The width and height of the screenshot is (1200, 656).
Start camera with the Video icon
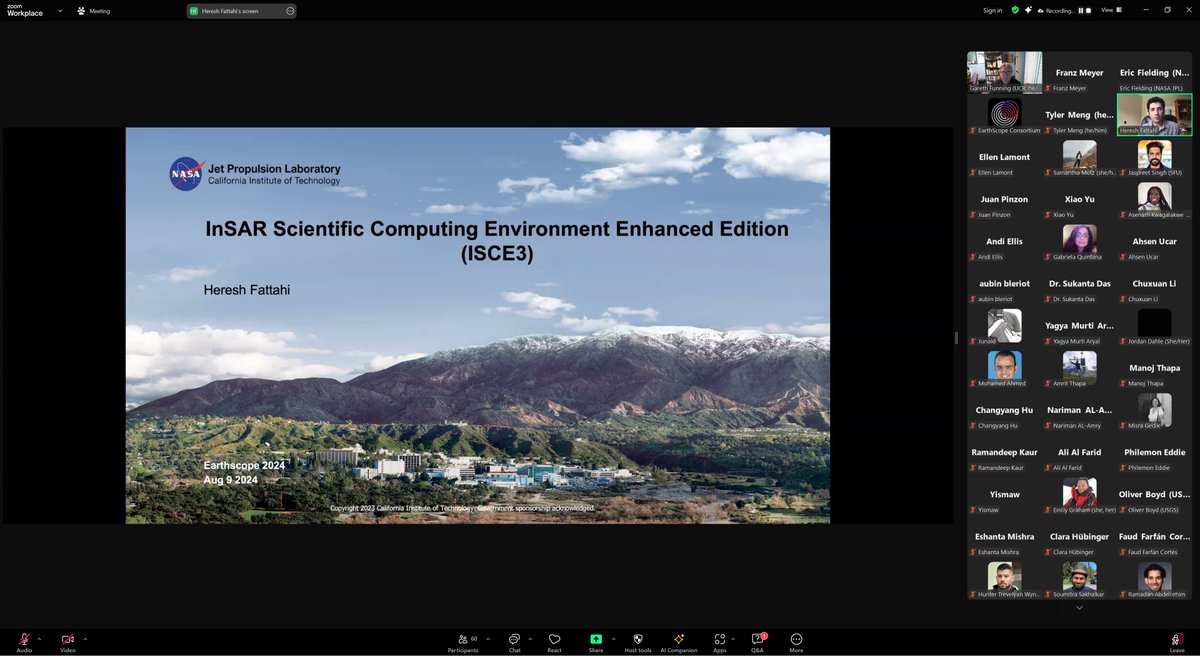coord(68,639)
